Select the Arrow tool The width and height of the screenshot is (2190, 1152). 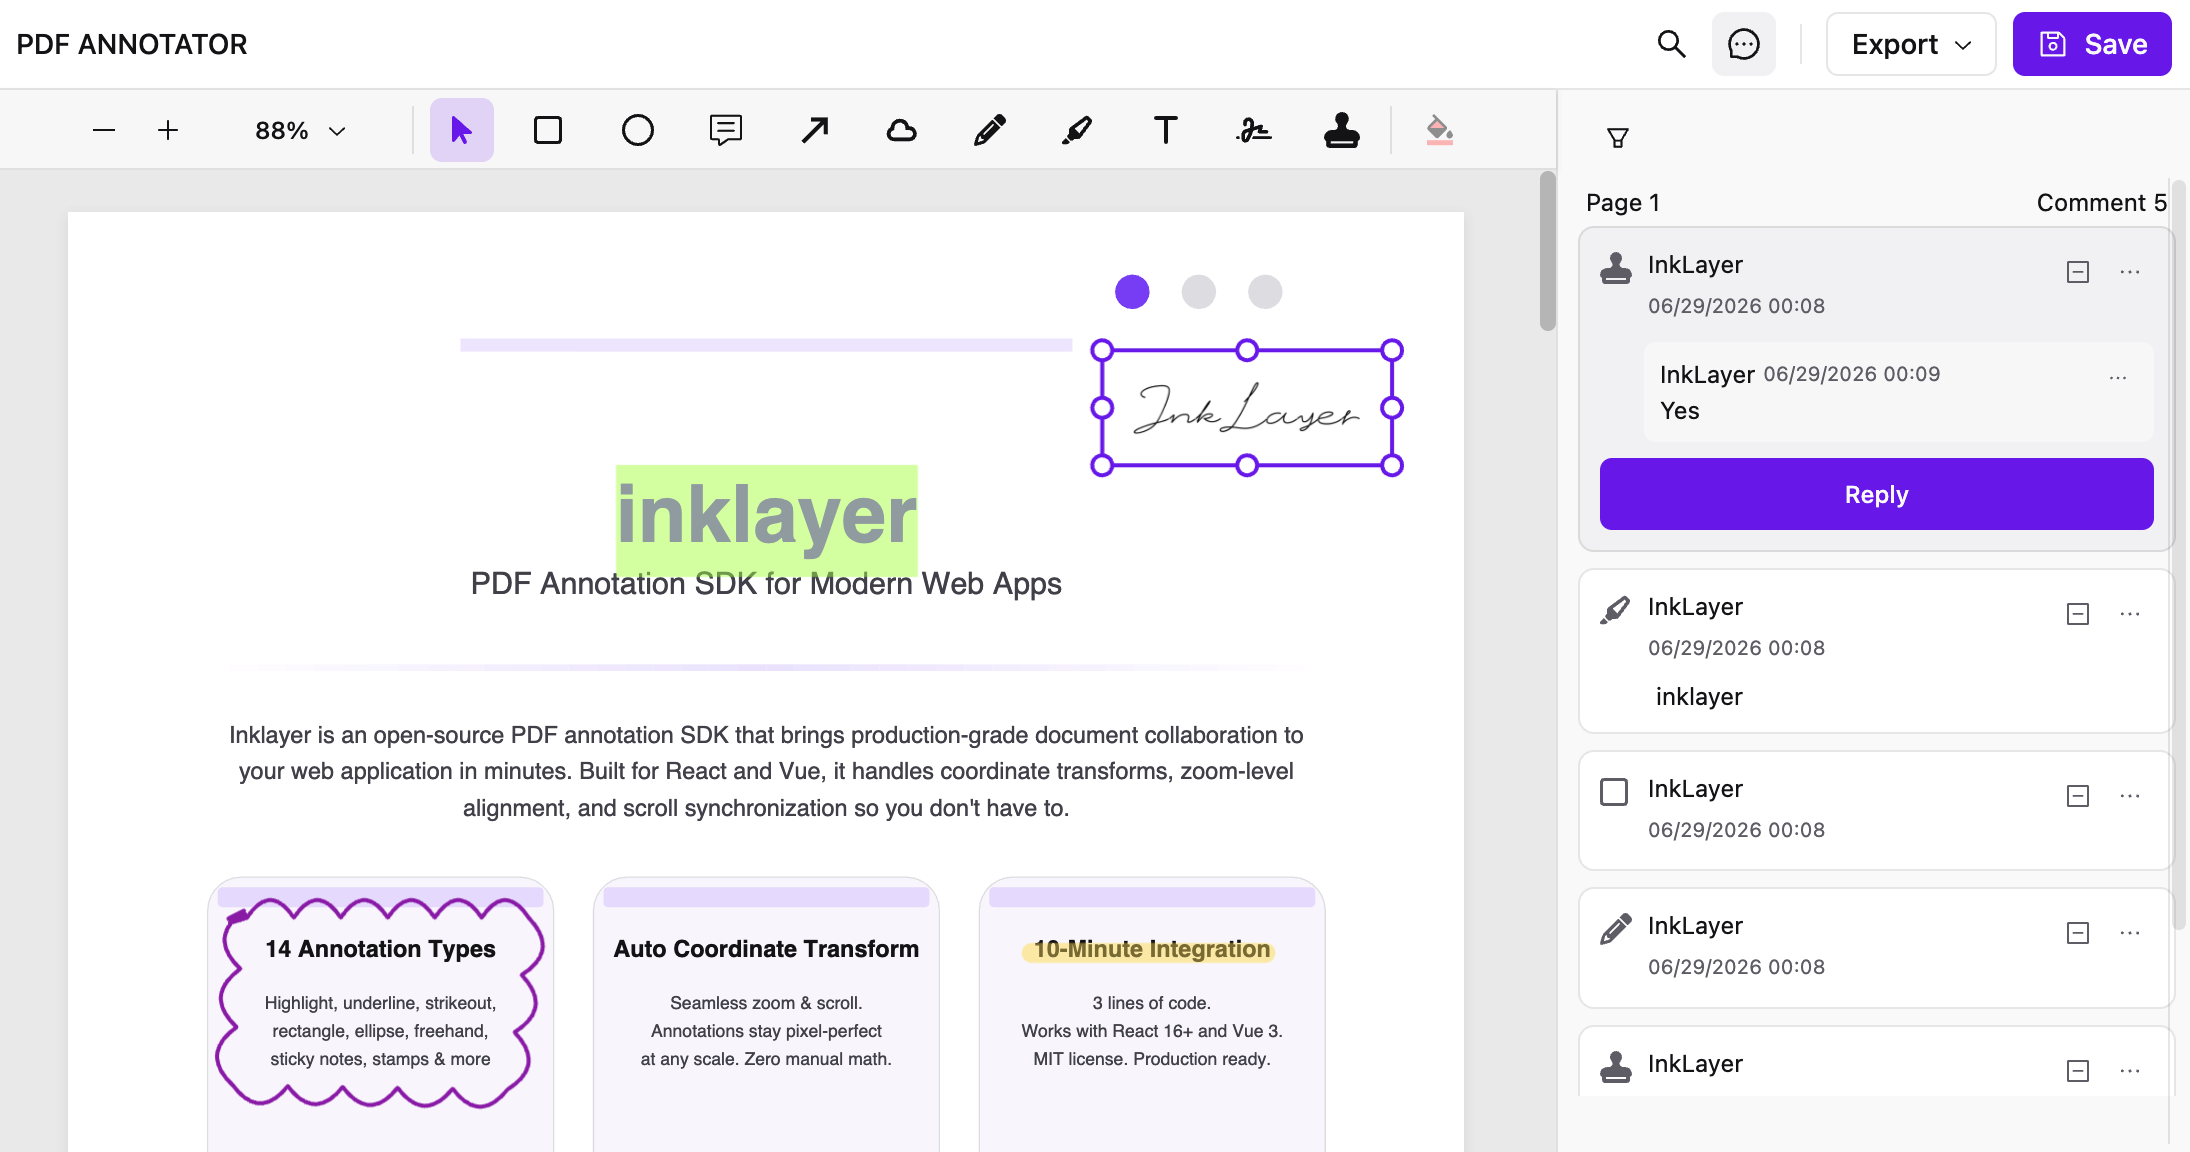(x=814, y=130)
